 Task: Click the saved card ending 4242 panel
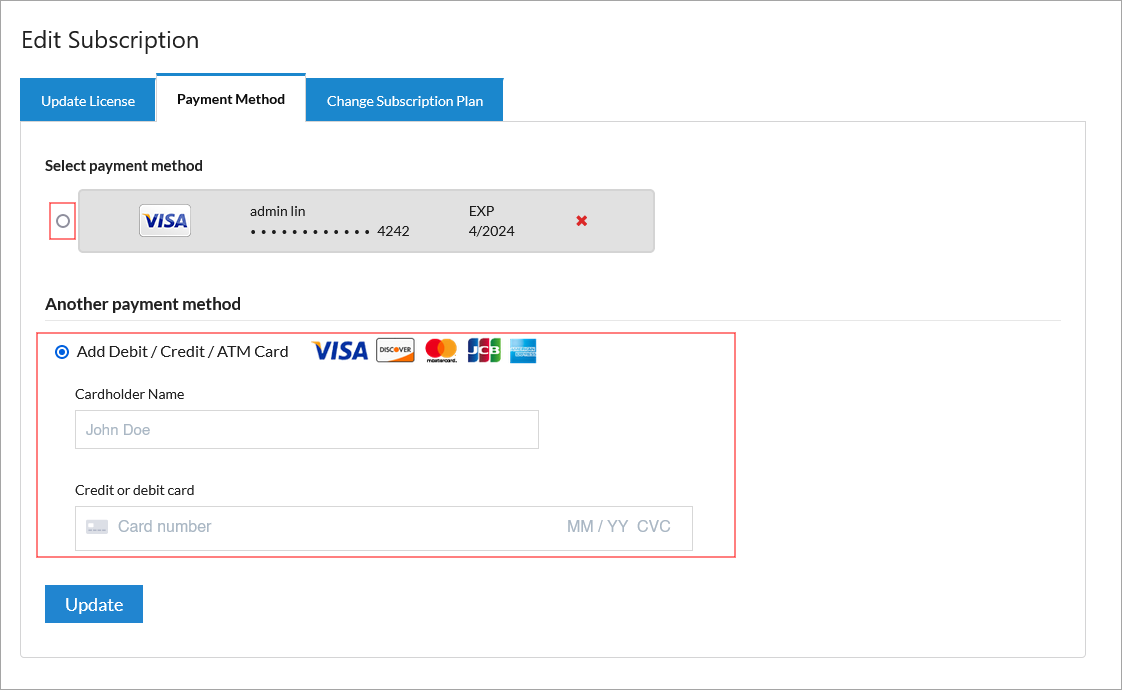[x=366, y=220]
